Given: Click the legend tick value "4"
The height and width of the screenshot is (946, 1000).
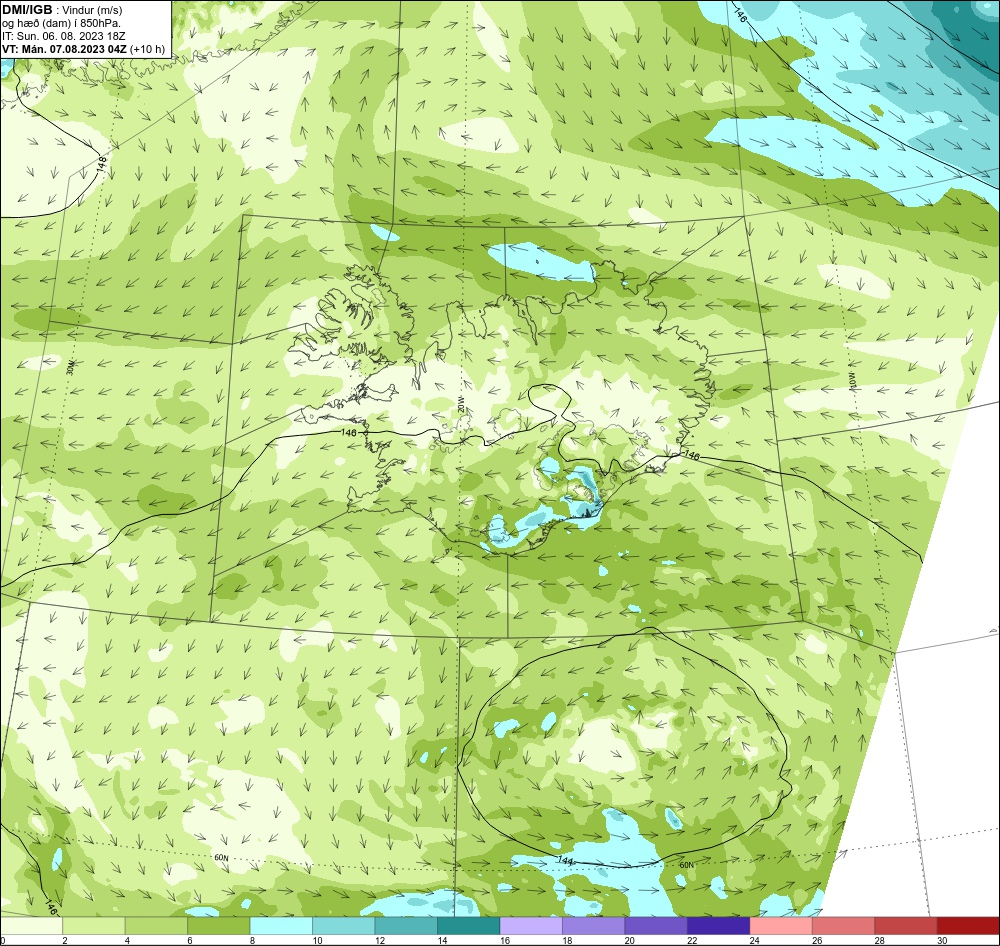Looking at the screenshot, I should pos(127,940).
